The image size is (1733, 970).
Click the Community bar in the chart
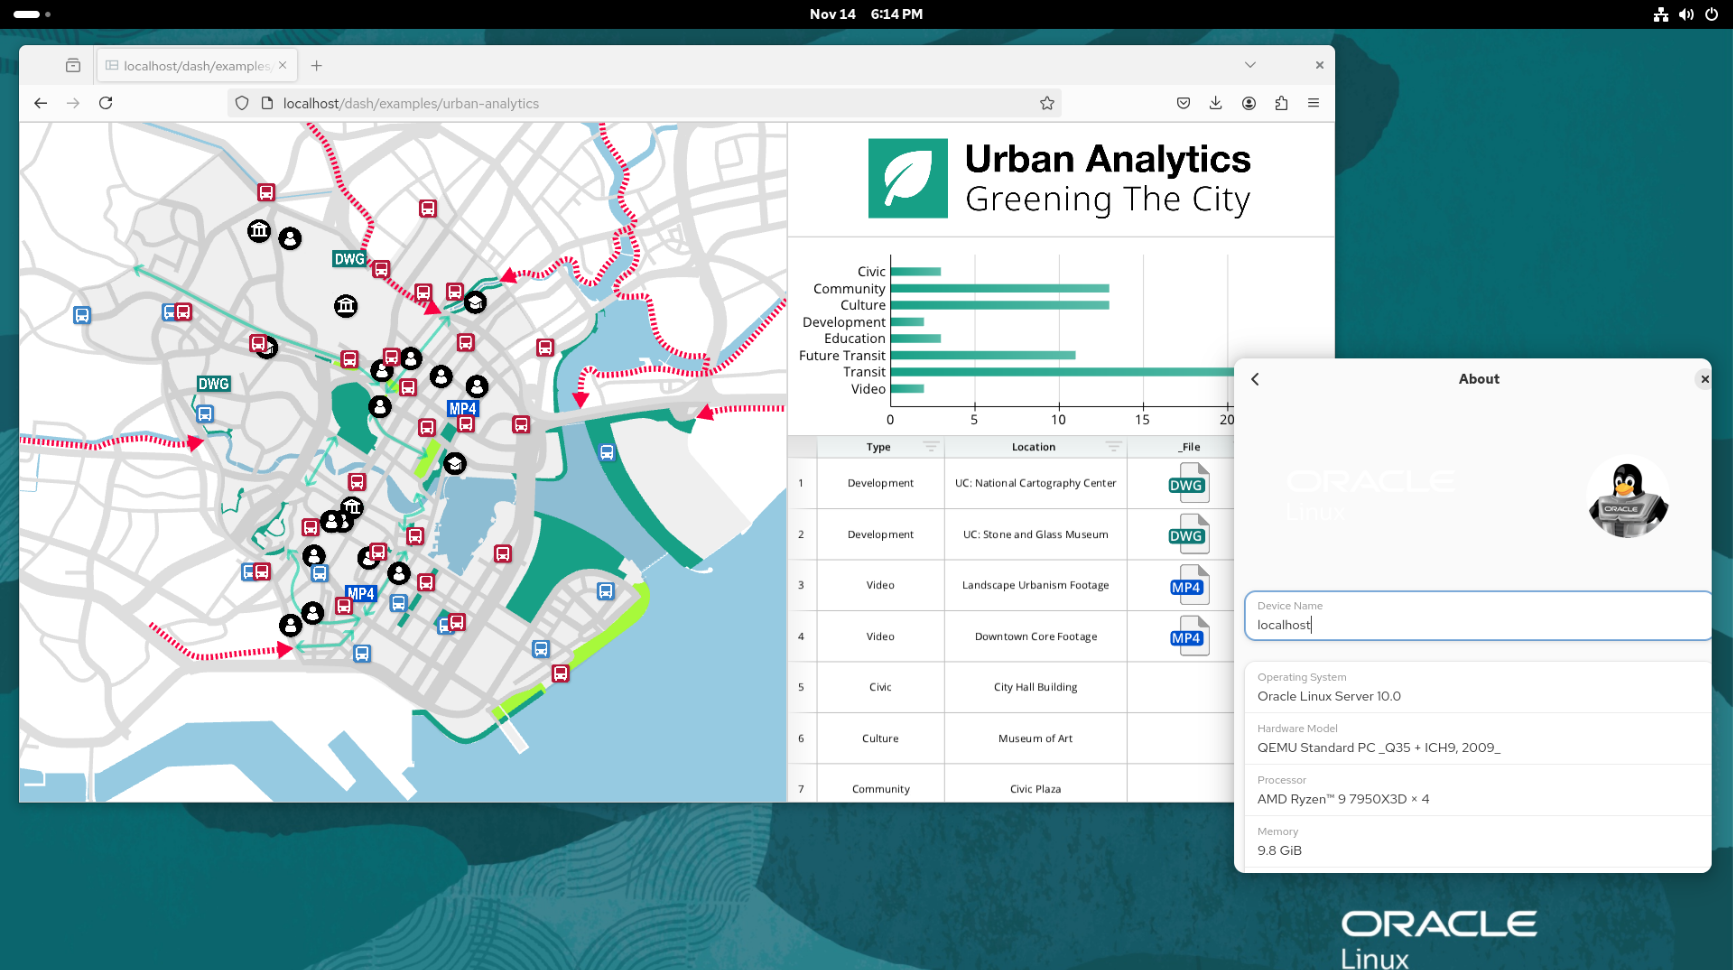click(999, 289)
